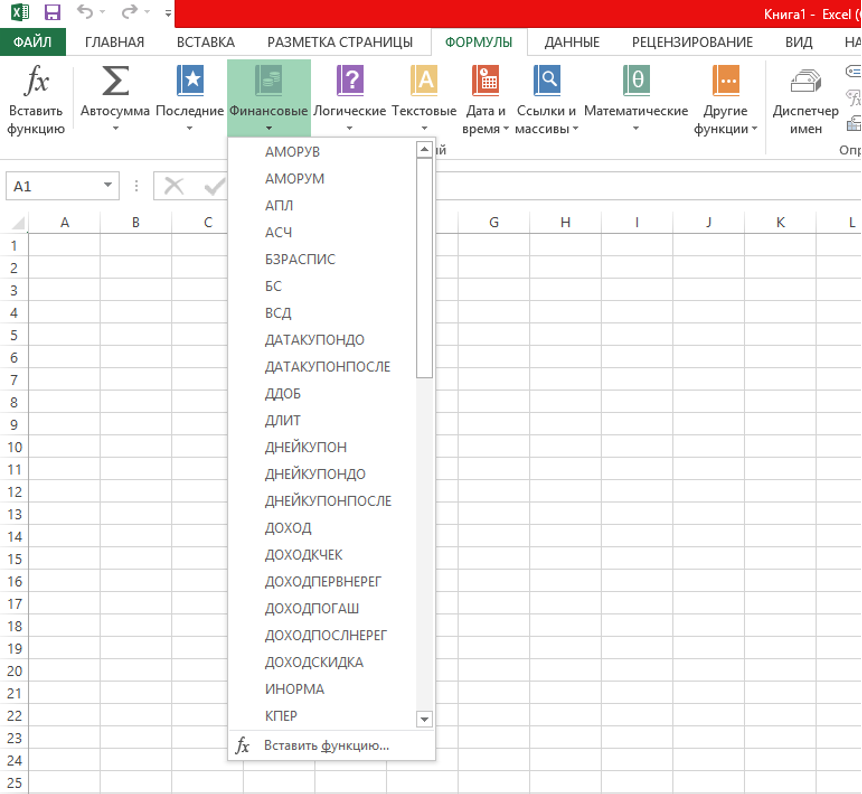Open the ФАЙЛ tab
The width and height of the screenshot is (862, 794).
(x=32, y=42)
